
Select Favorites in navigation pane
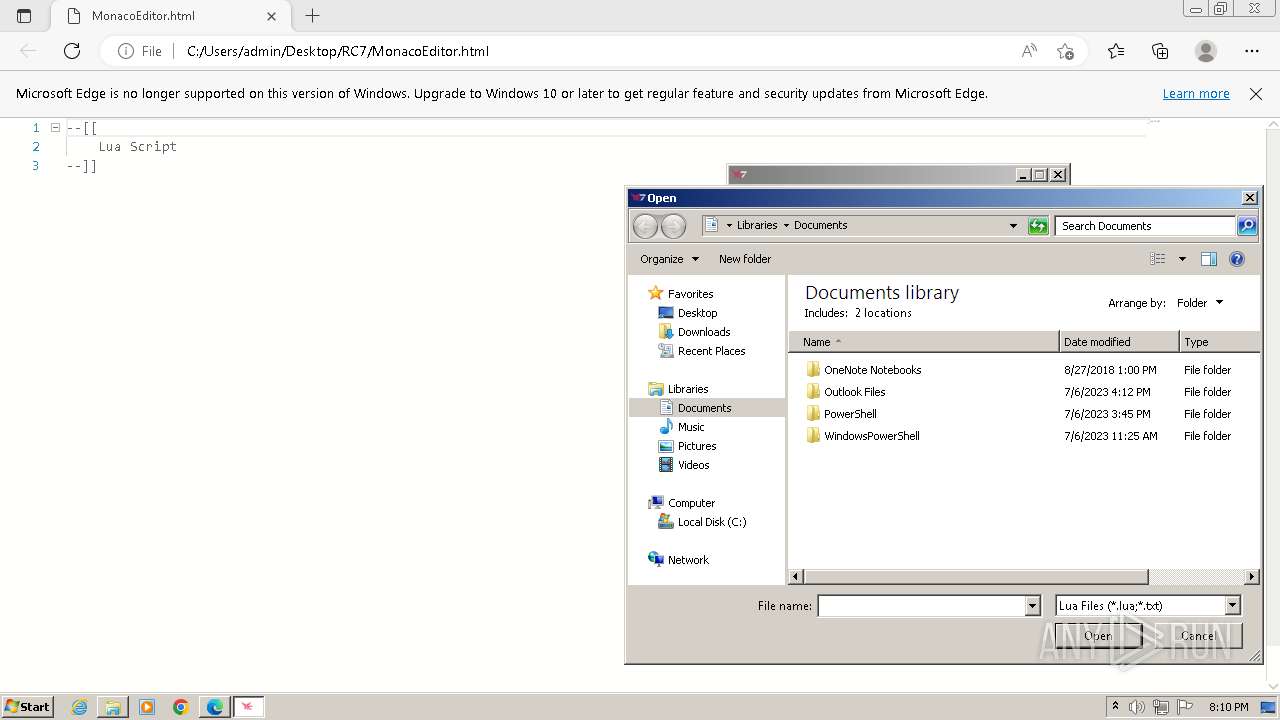pyautogui.click(x=690, y=294)
